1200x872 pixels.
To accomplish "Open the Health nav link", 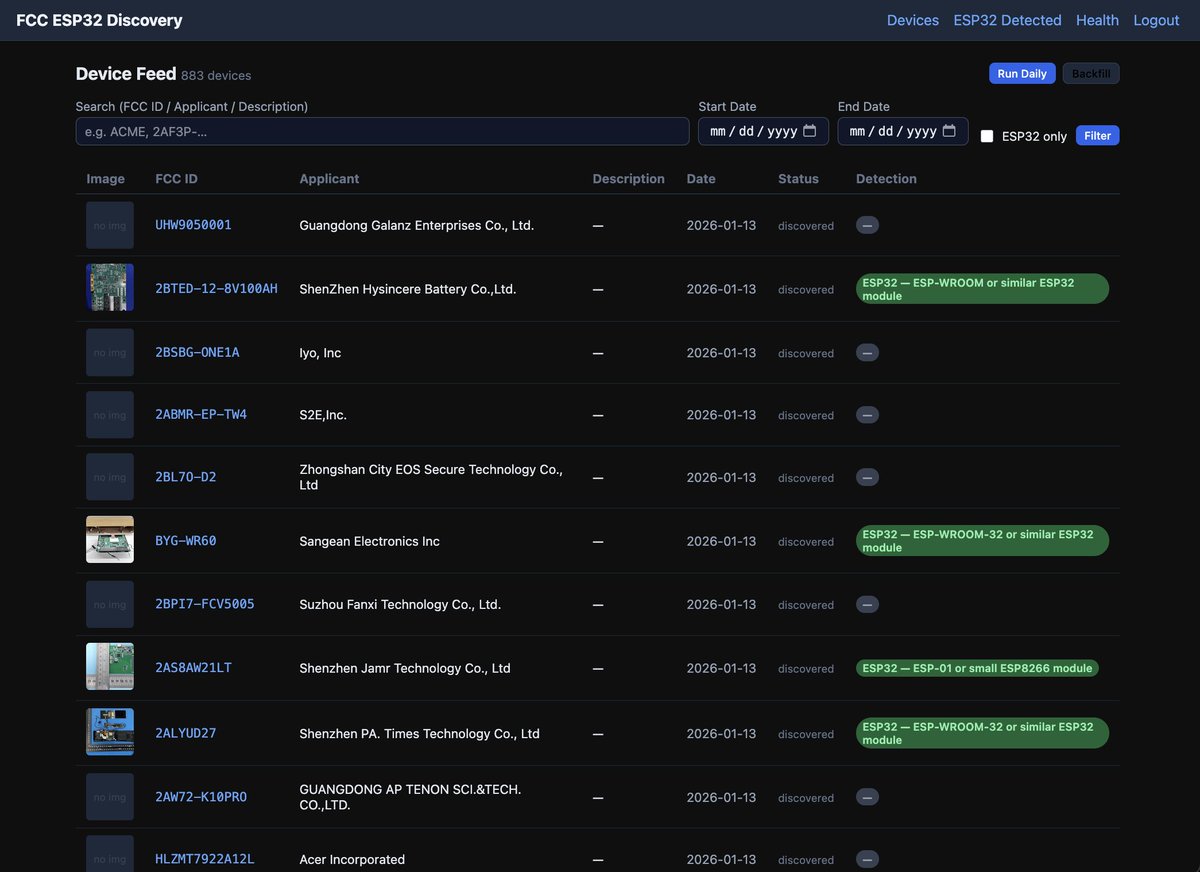I will 1097,20.
